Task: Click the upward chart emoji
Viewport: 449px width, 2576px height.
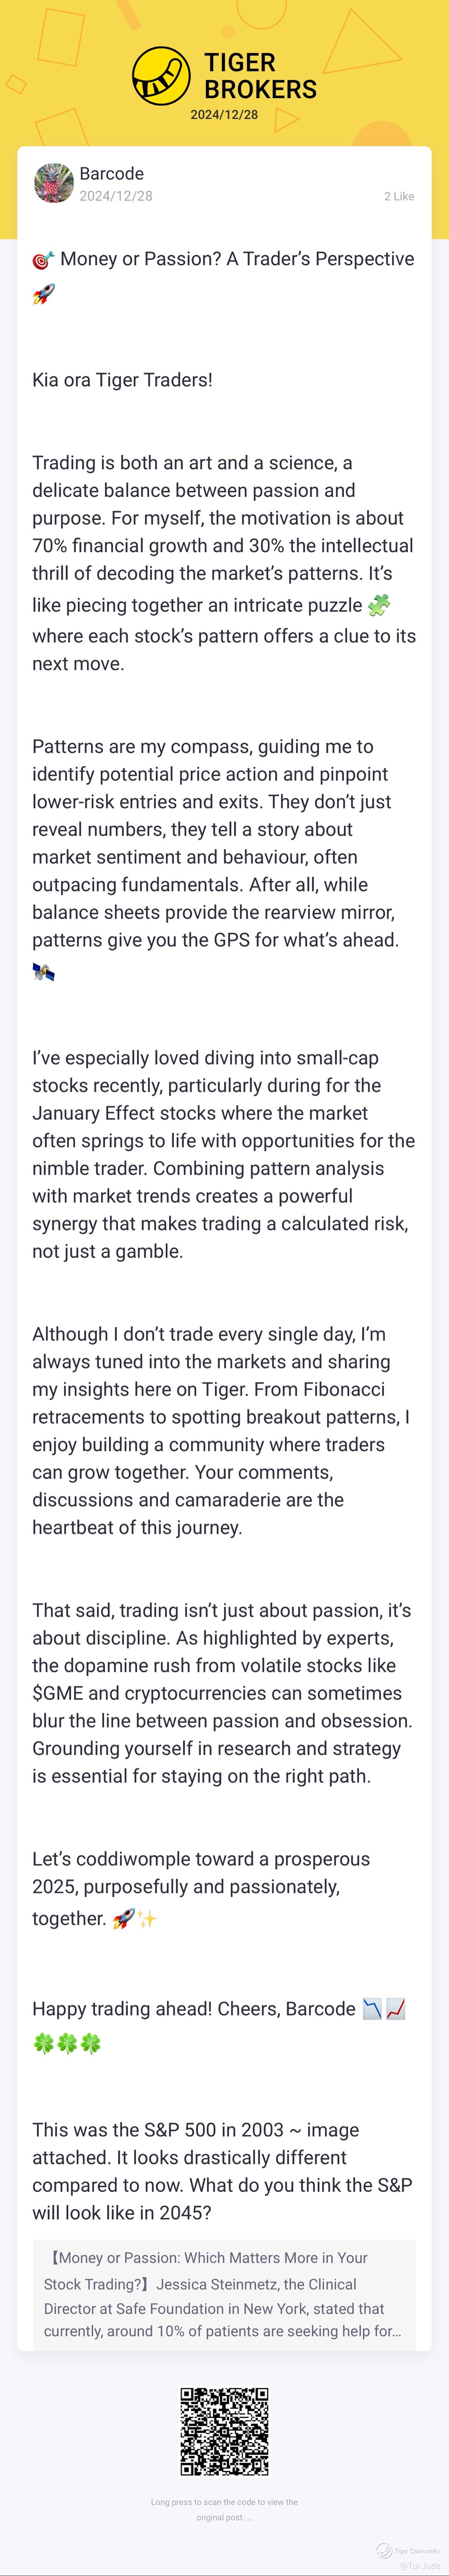Action: click(395, 2009)
